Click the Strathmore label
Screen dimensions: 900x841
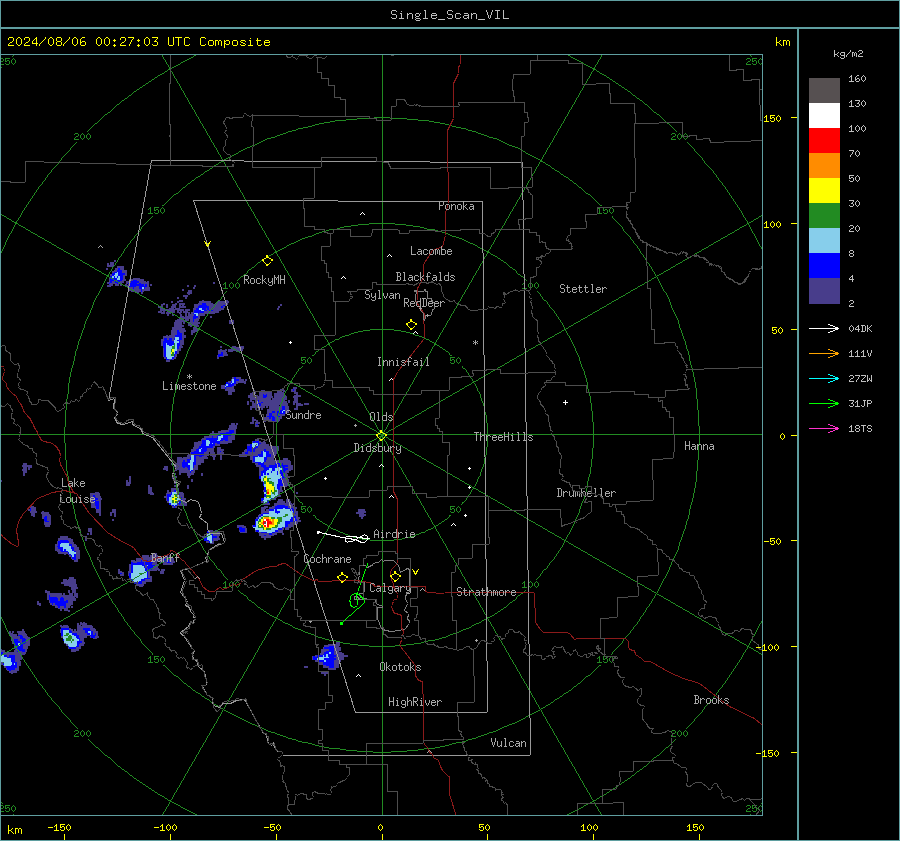tap(486, 592)
